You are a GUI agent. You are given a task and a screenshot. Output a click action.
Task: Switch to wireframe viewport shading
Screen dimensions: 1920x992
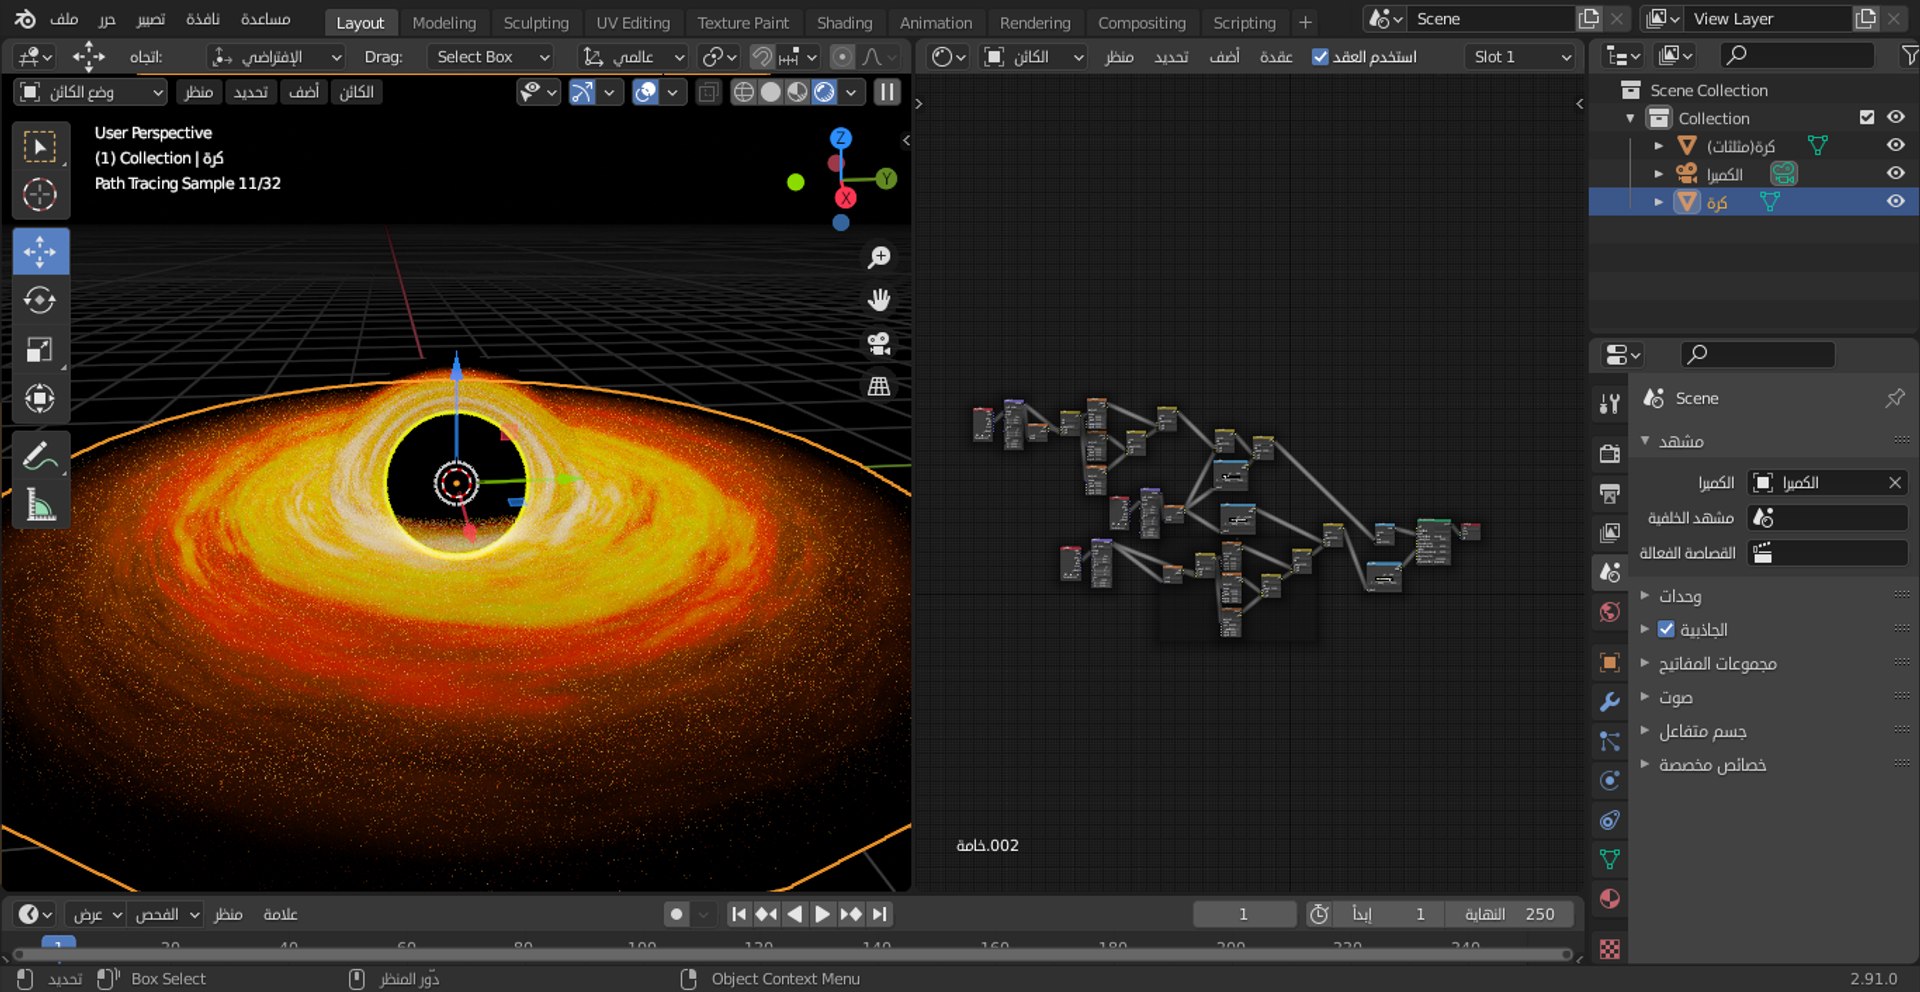point(744,92)
